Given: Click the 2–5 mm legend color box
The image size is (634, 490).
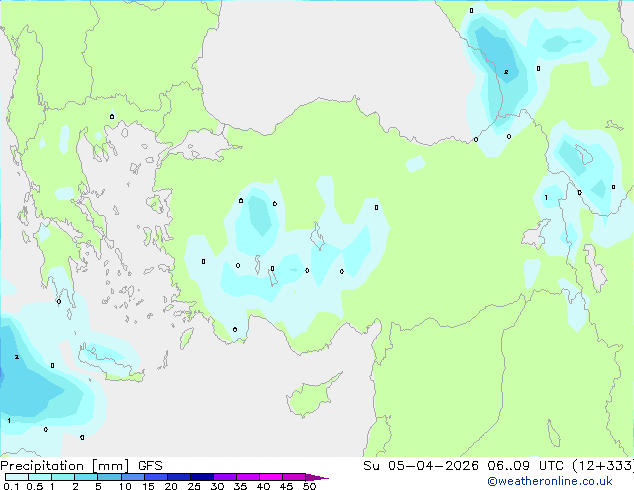Looking at the screenshot, I should [x=86, y=477].
